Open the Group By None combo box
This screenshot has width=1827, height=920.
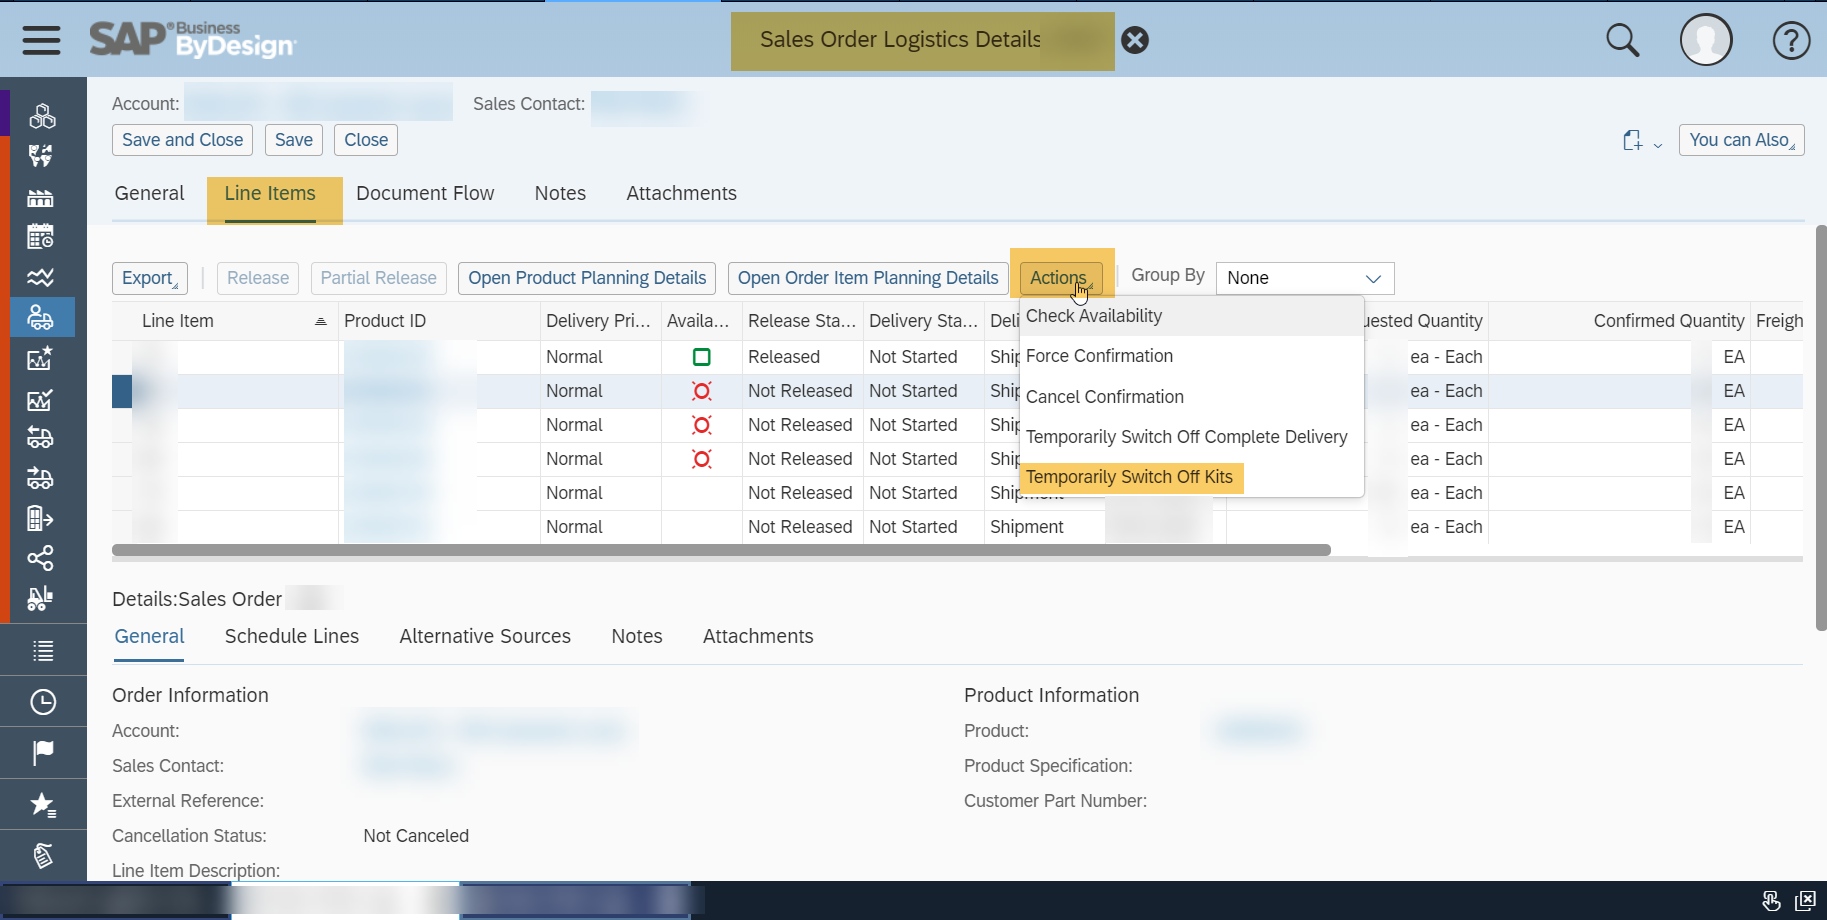[x=1304, y=278]
